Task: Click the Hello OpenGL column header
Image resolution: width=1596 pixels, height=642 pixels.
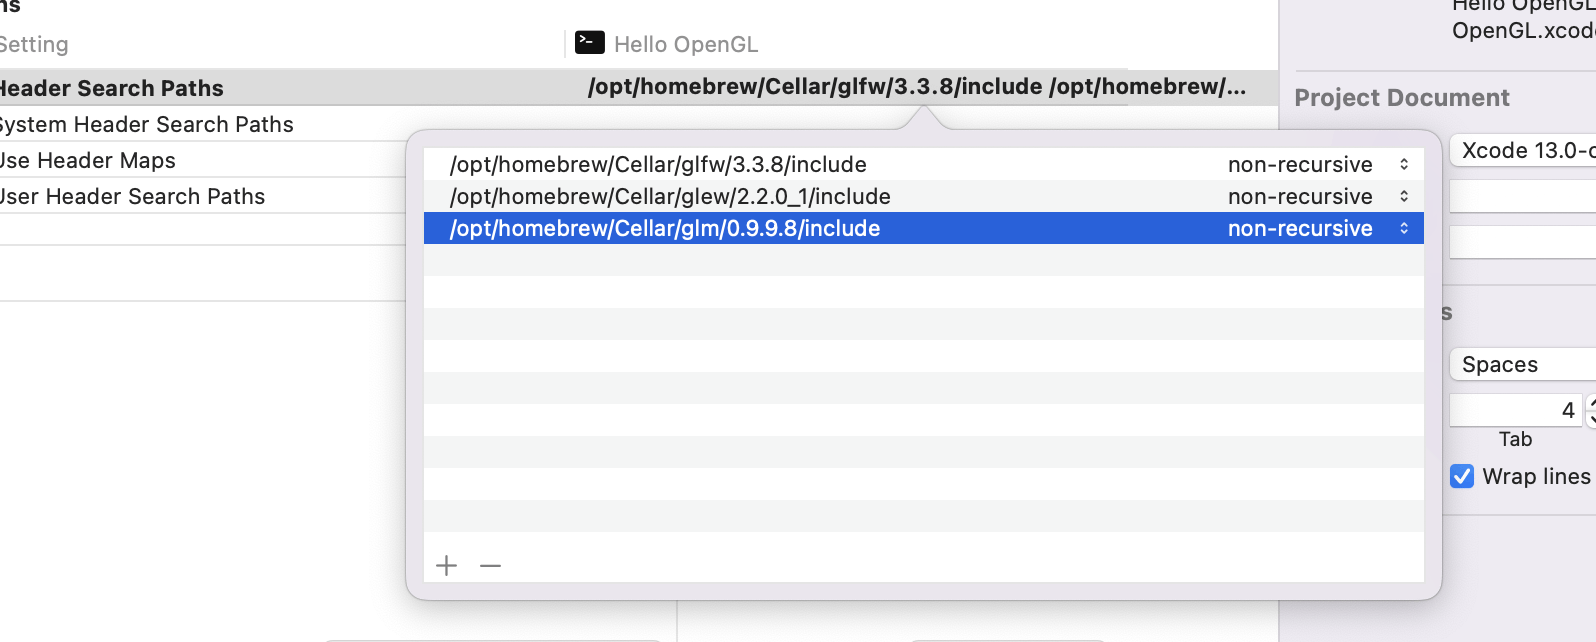Action: (686, 44)
